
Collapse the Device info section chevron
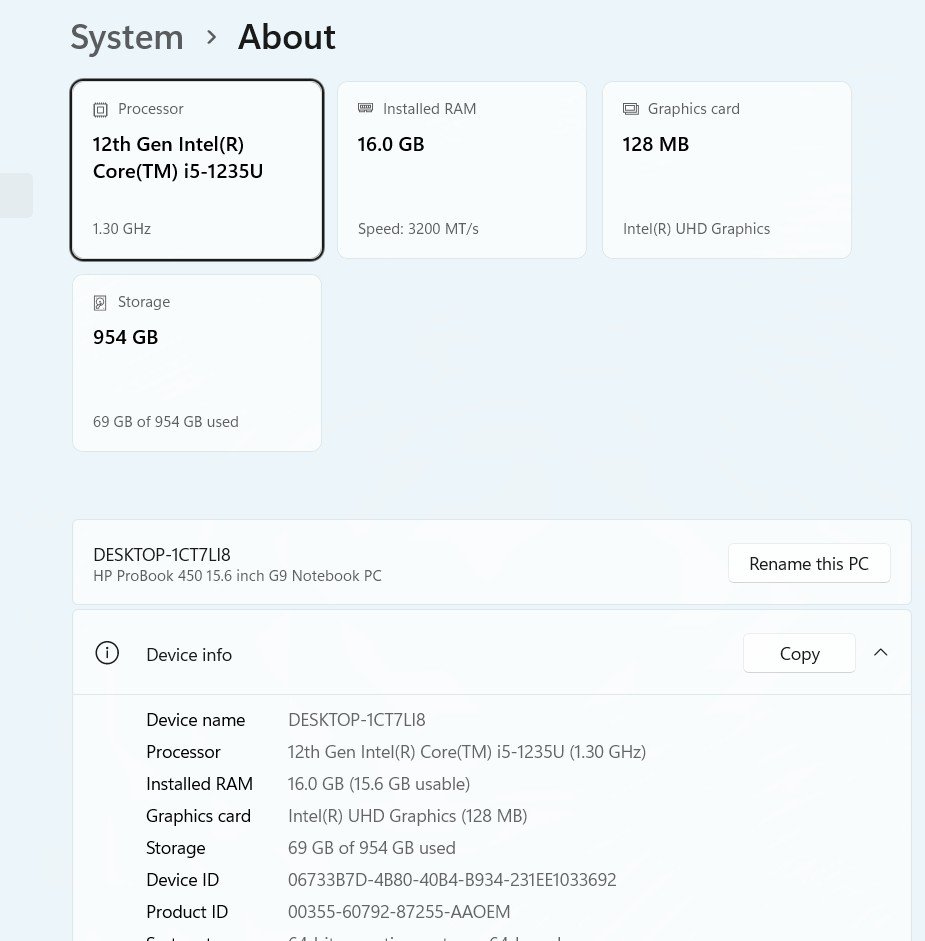pos(880,652)
